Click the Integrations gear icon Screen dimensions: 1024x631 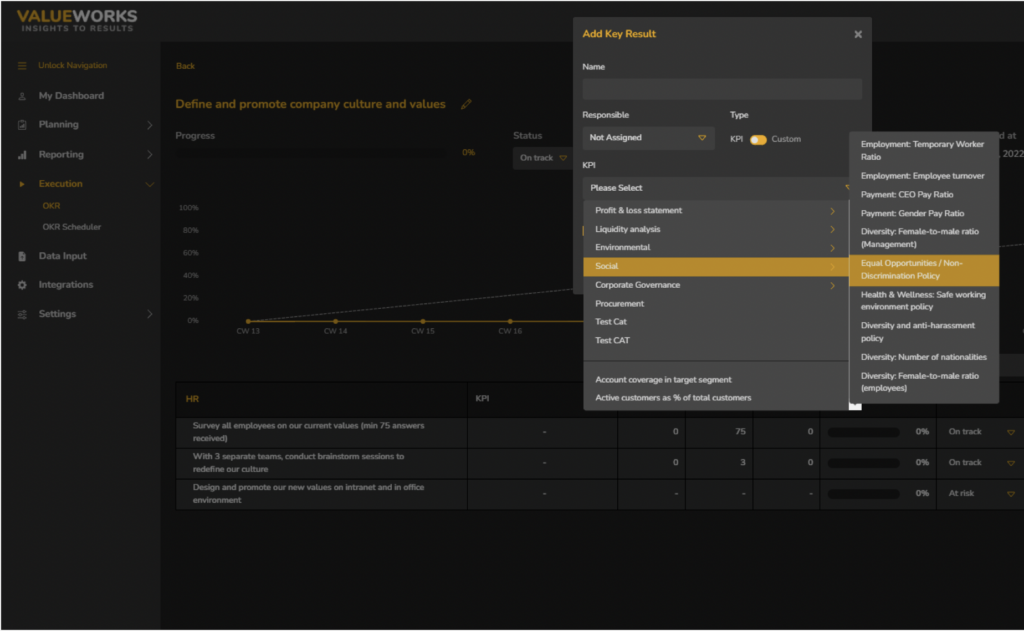22,285
